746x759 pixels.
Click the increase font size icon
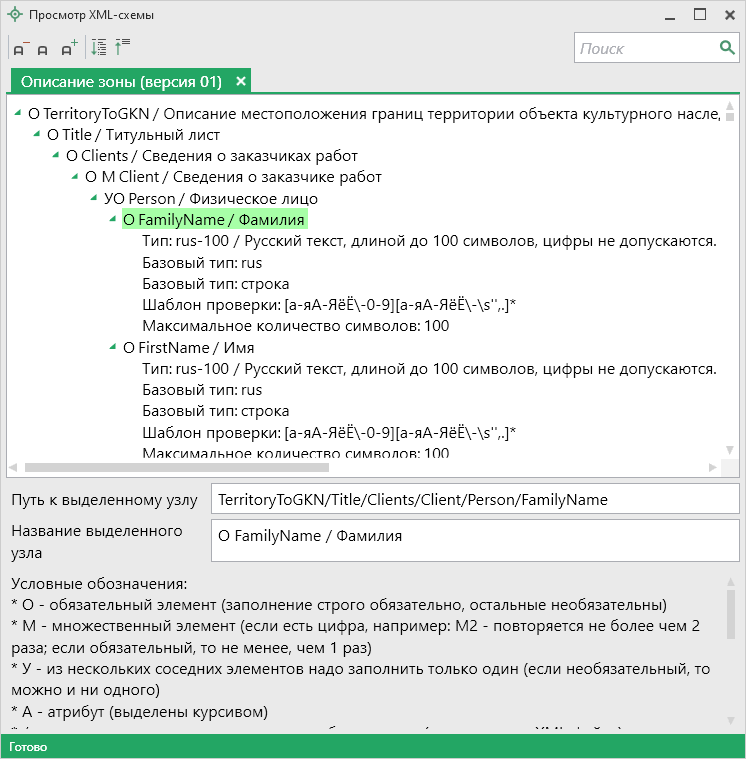coord(68,48)
